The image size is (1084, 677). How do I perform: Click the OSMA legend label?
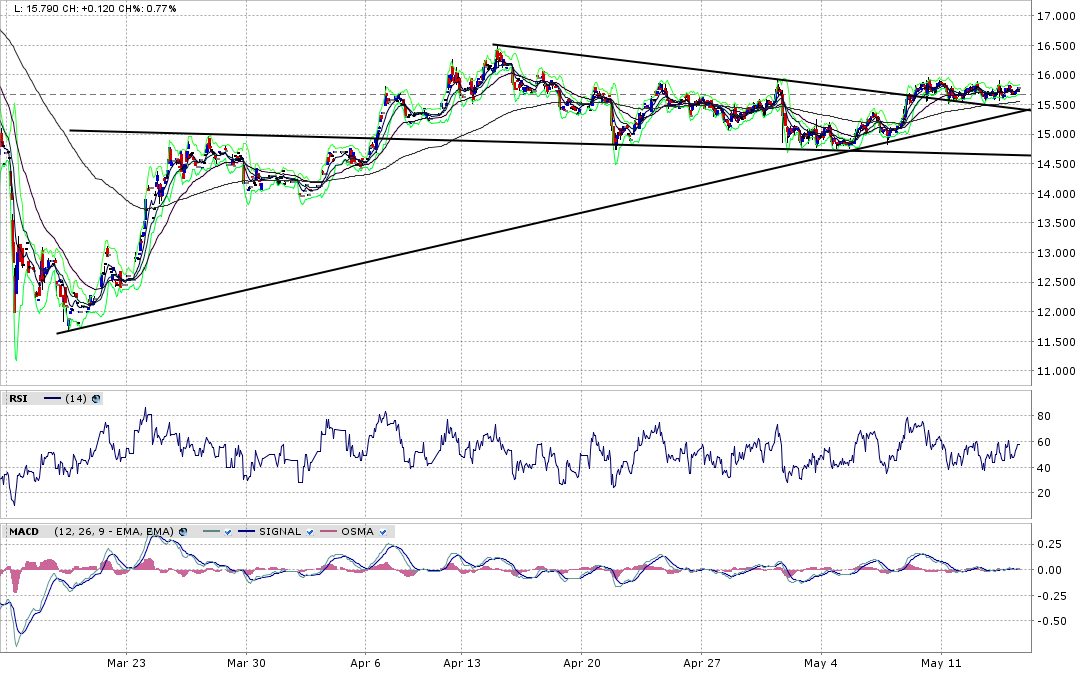358,532
